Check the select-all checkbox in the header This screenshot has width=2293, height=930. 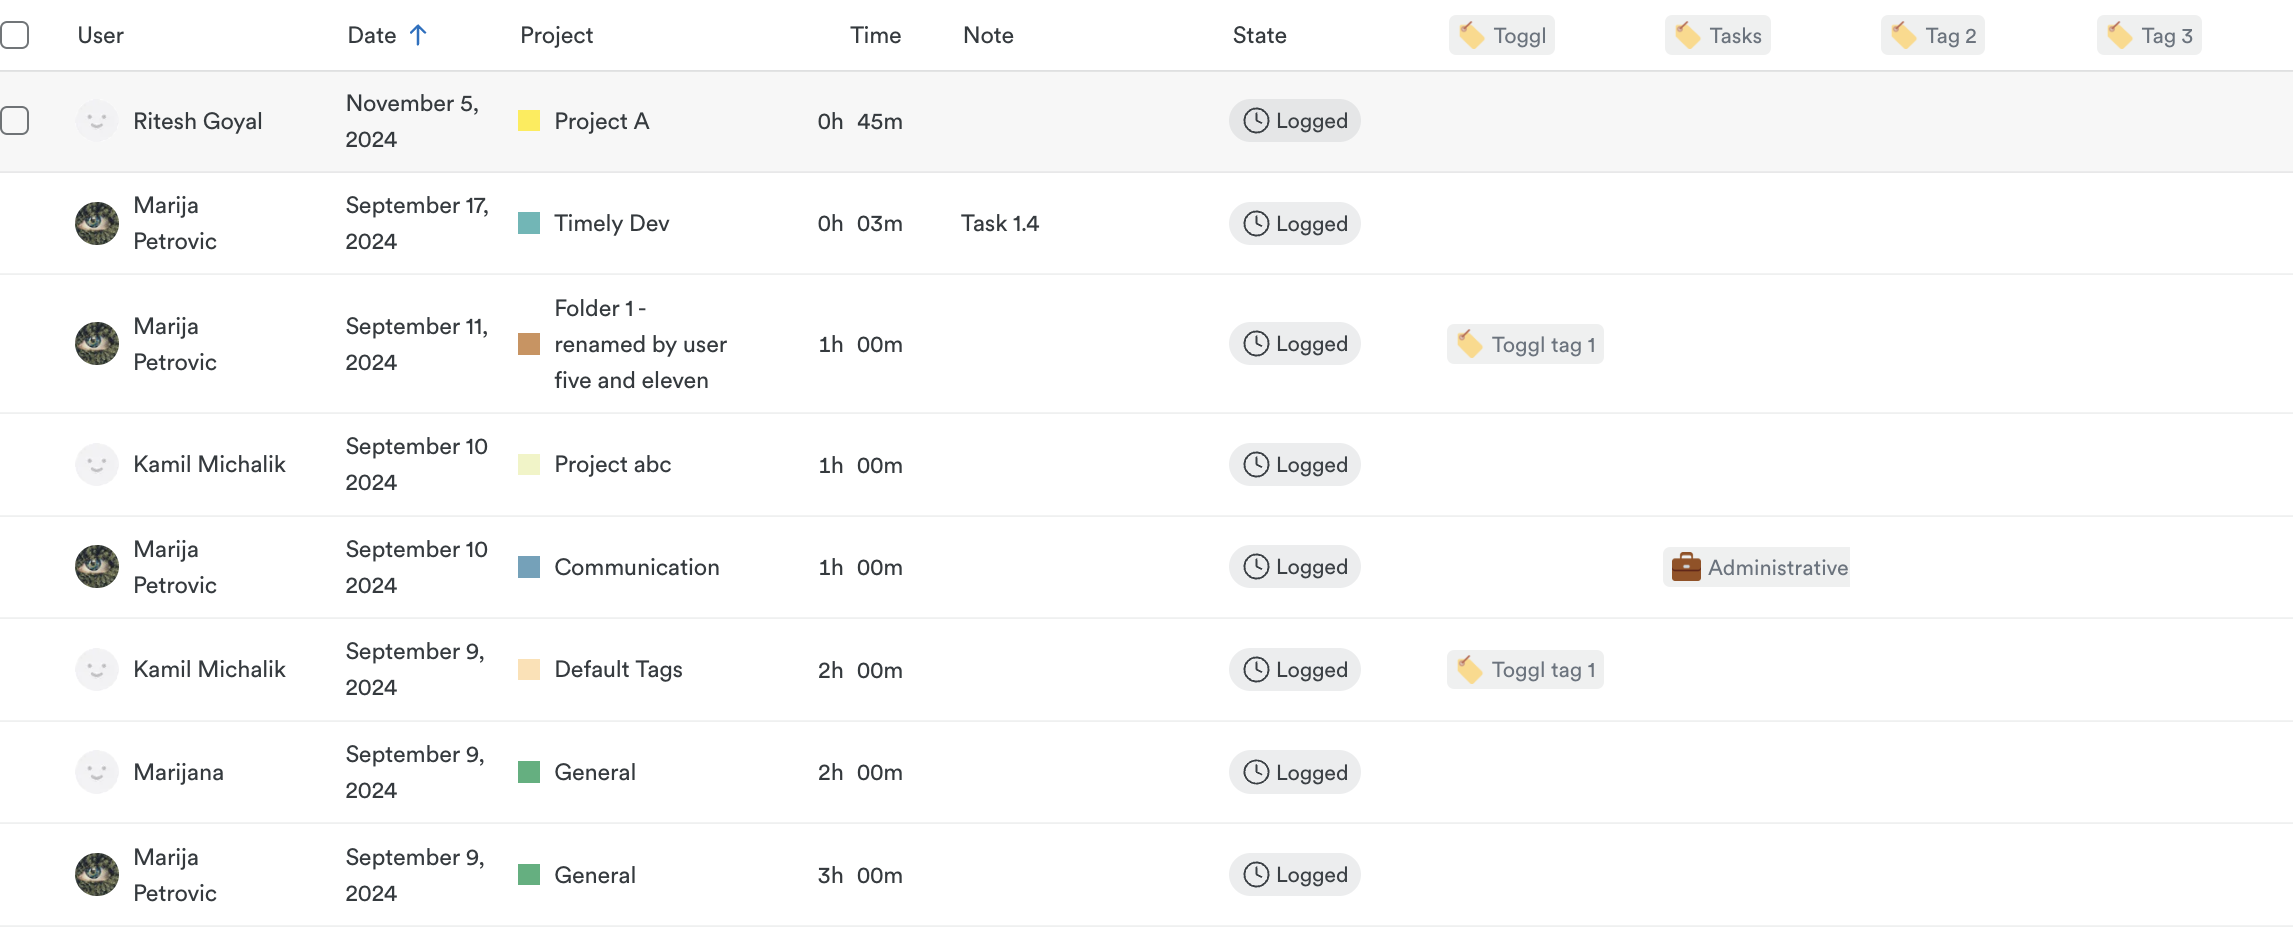14,33
